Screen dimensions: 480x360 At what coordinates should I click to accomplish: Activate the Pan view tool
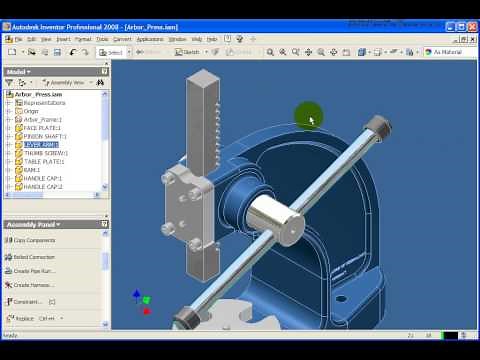(x=308, y=52)
